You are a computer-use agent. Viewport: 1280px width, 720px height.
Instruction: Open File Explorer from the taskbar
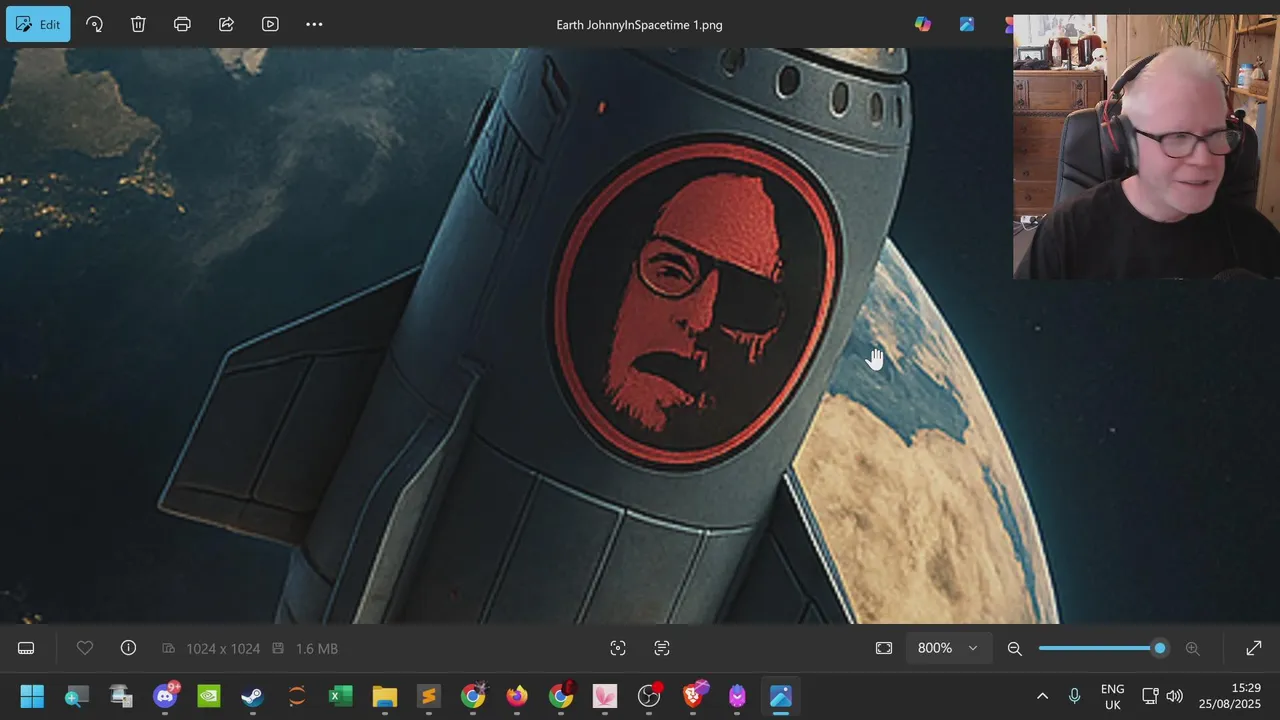(385, 696)
